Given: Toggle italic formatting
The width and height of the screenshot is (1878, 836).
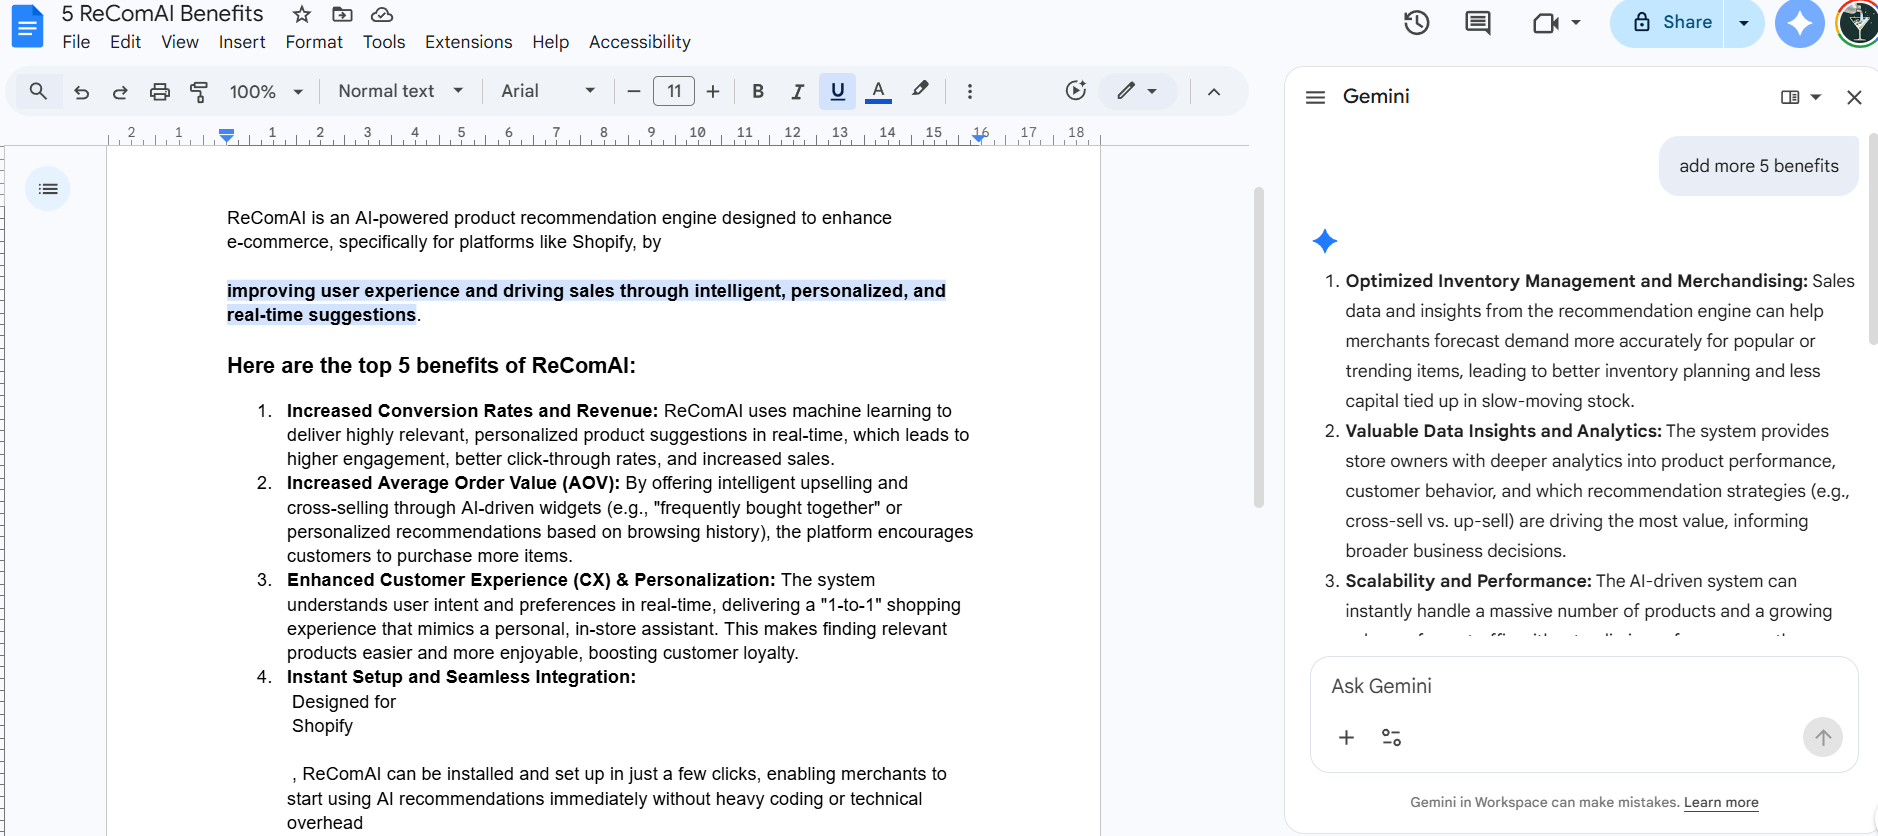Looking at the screenshot, I should (797, 91).
